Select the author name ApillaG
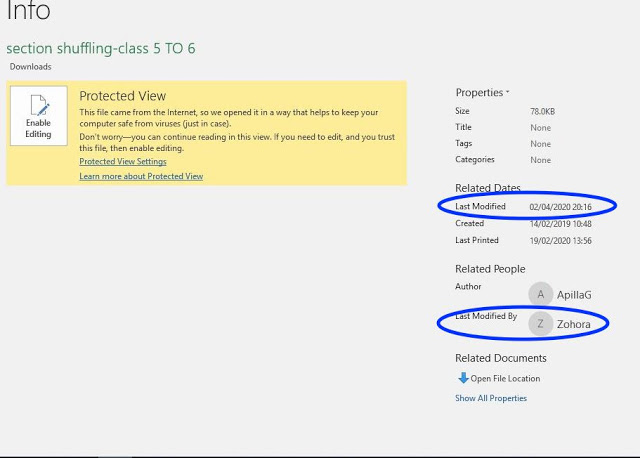Viewport: 640px width, 458px height. click(x=574, y=294)
